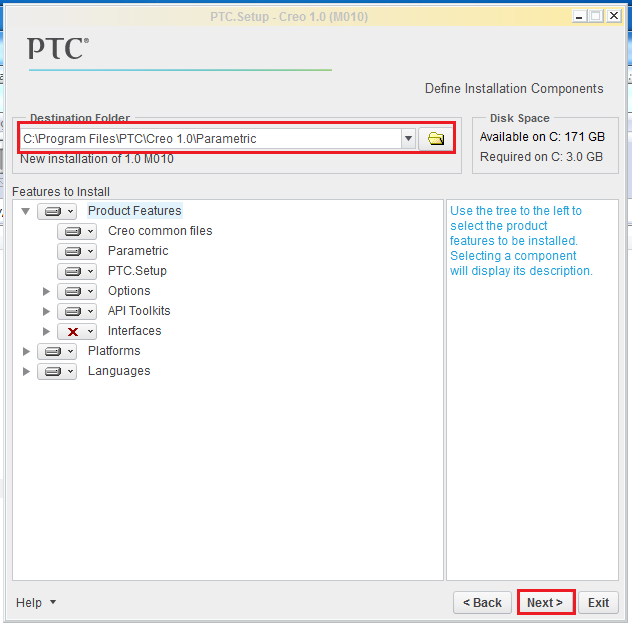Viewport: 632px width, 626px height.
Task: Open install-state dropdown for Product Features
Action: pos(57,211)
